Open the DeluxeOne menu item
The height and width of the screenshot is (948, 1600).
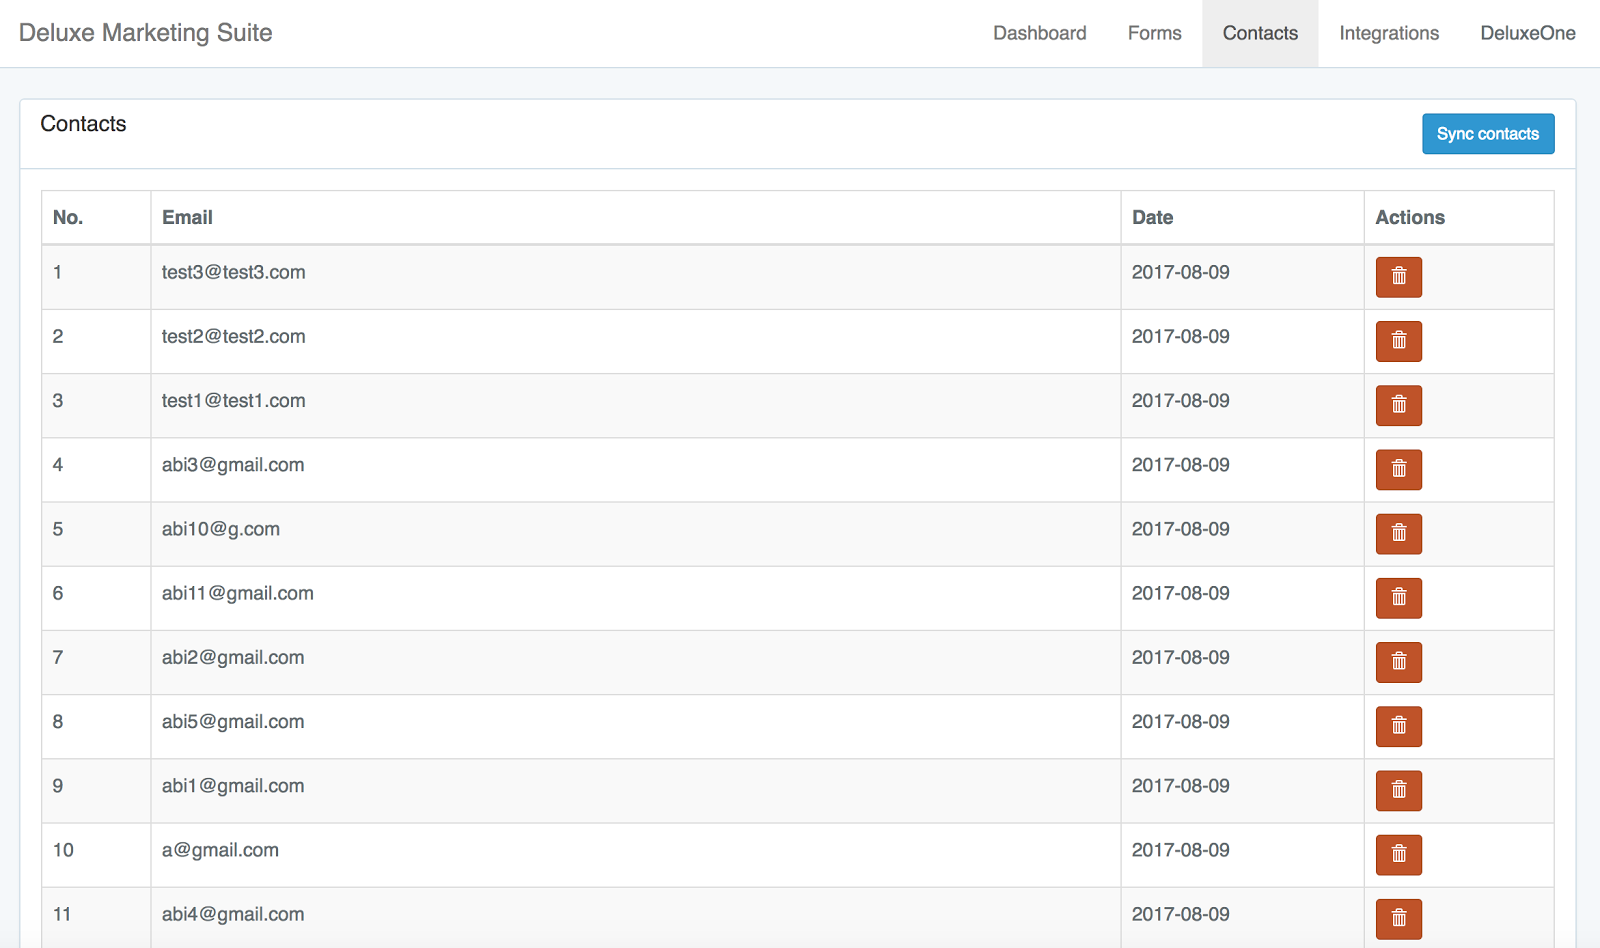tap(1527, 33)
